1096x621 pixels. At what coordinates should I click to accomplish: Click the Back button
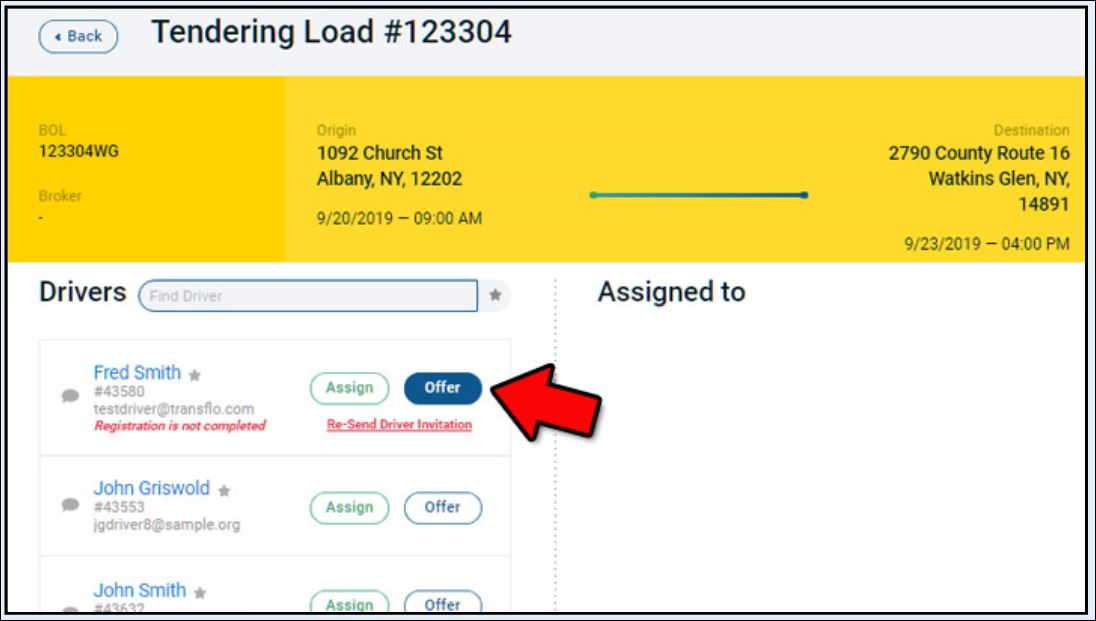coord(78,36)
